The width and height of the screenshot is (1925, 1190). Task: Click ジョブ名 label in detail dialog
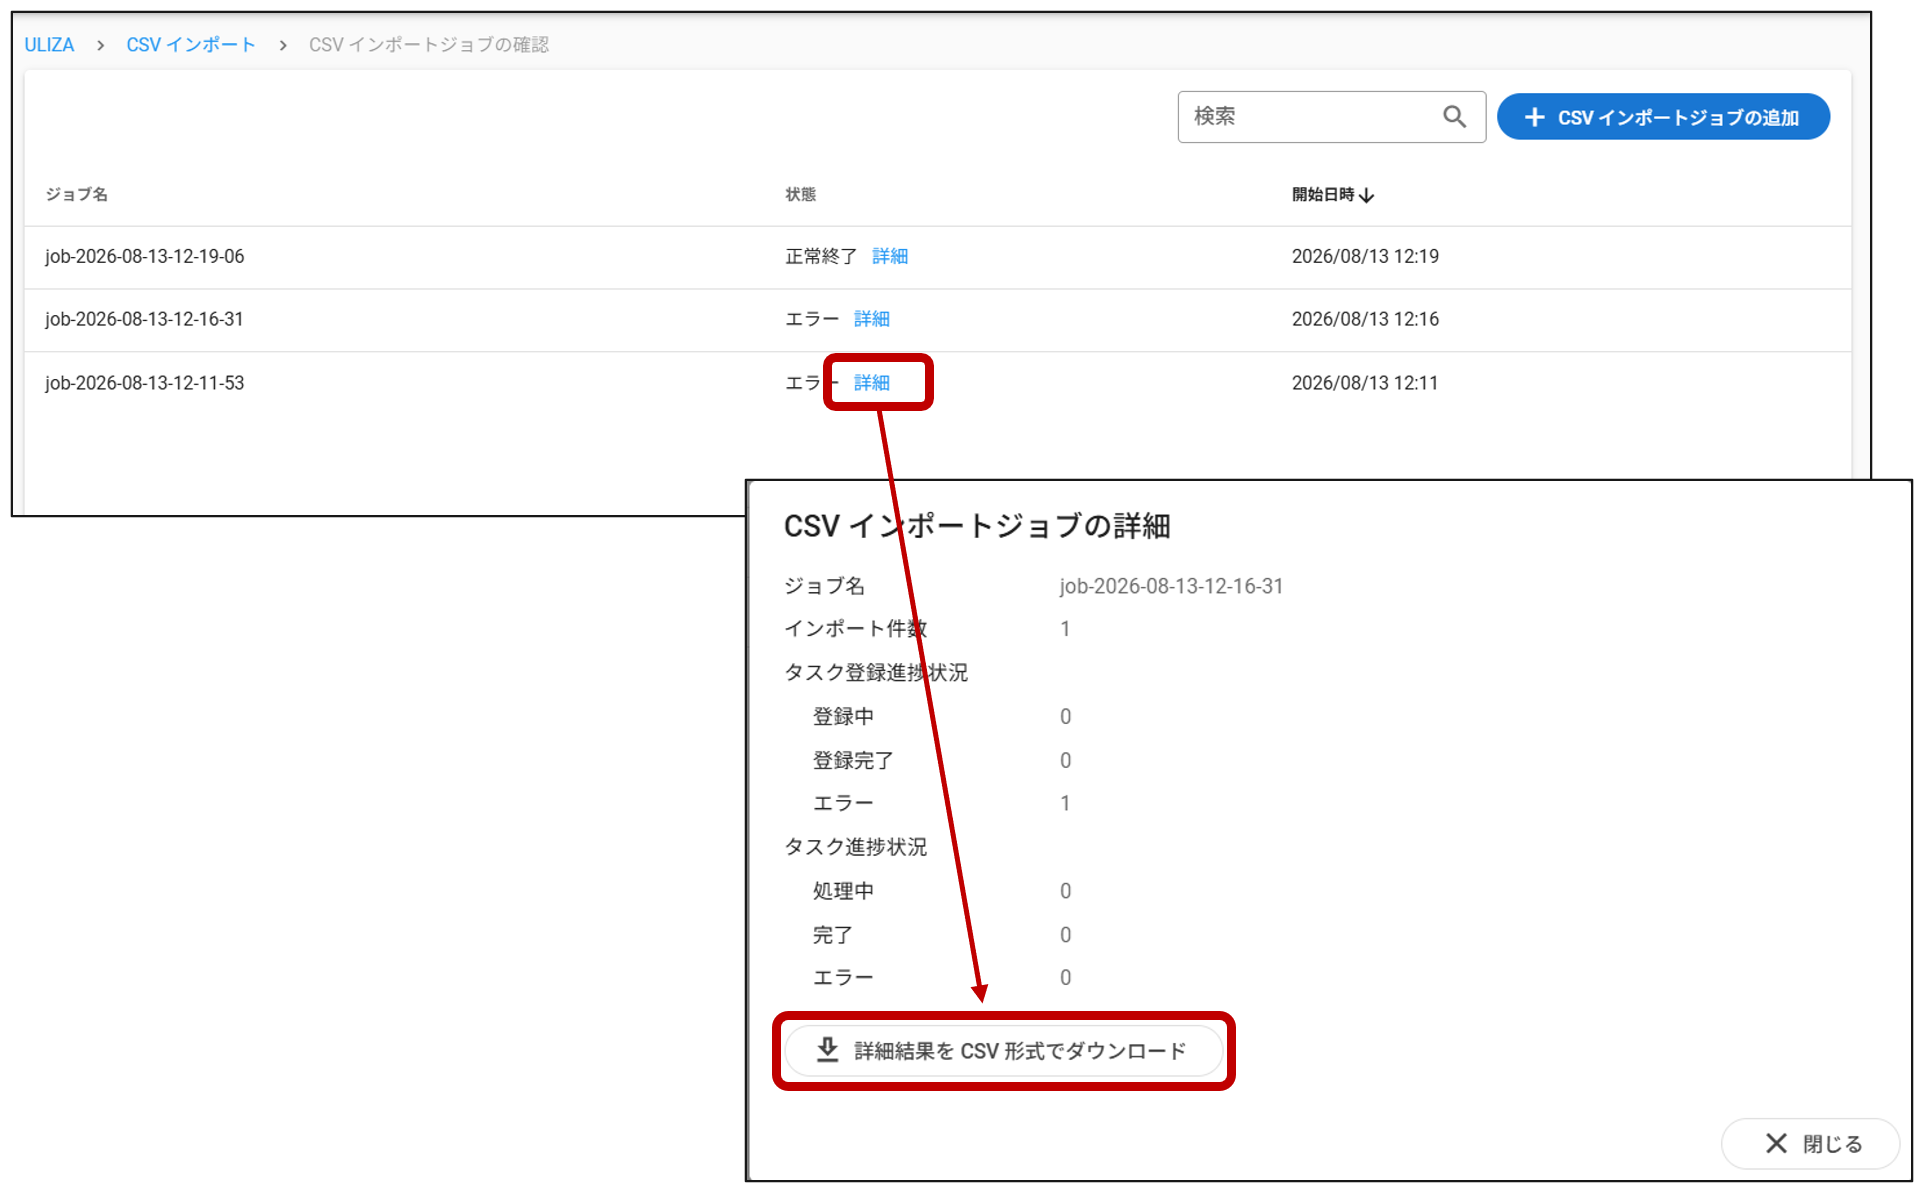[x=825, y=586]
